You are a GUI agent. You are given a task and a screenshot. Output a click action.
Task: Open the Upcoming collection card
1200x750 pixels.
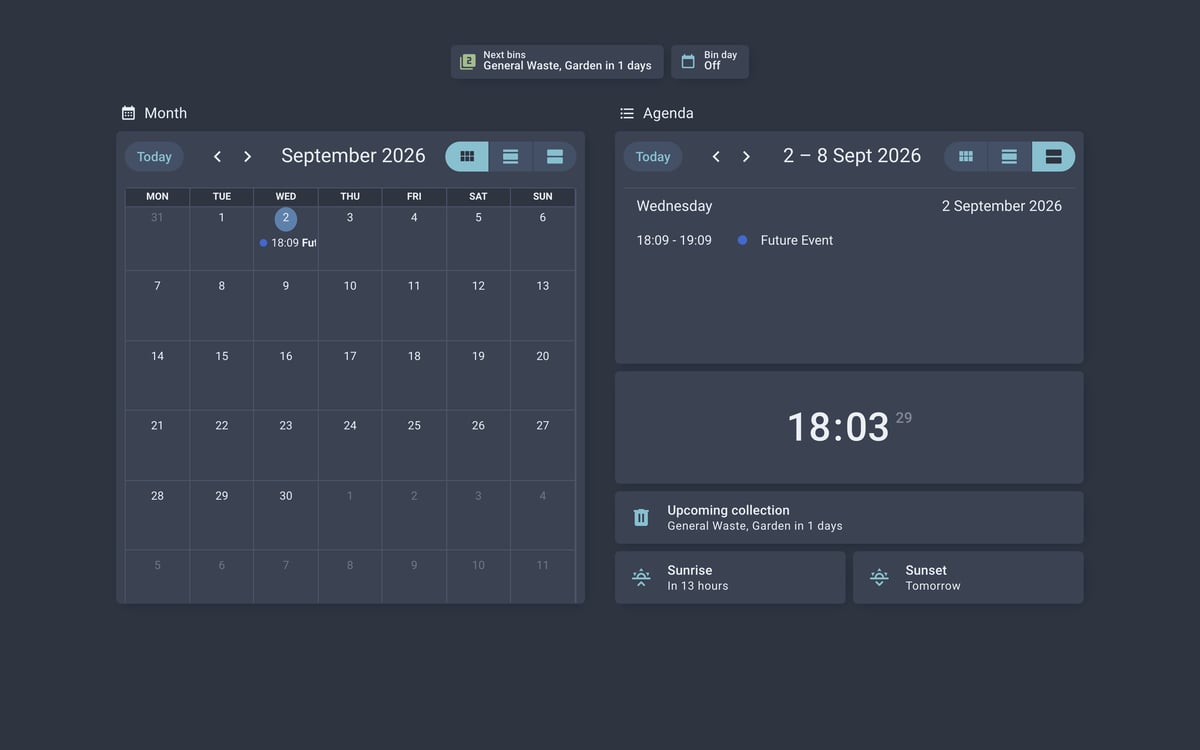pos(849,517)
